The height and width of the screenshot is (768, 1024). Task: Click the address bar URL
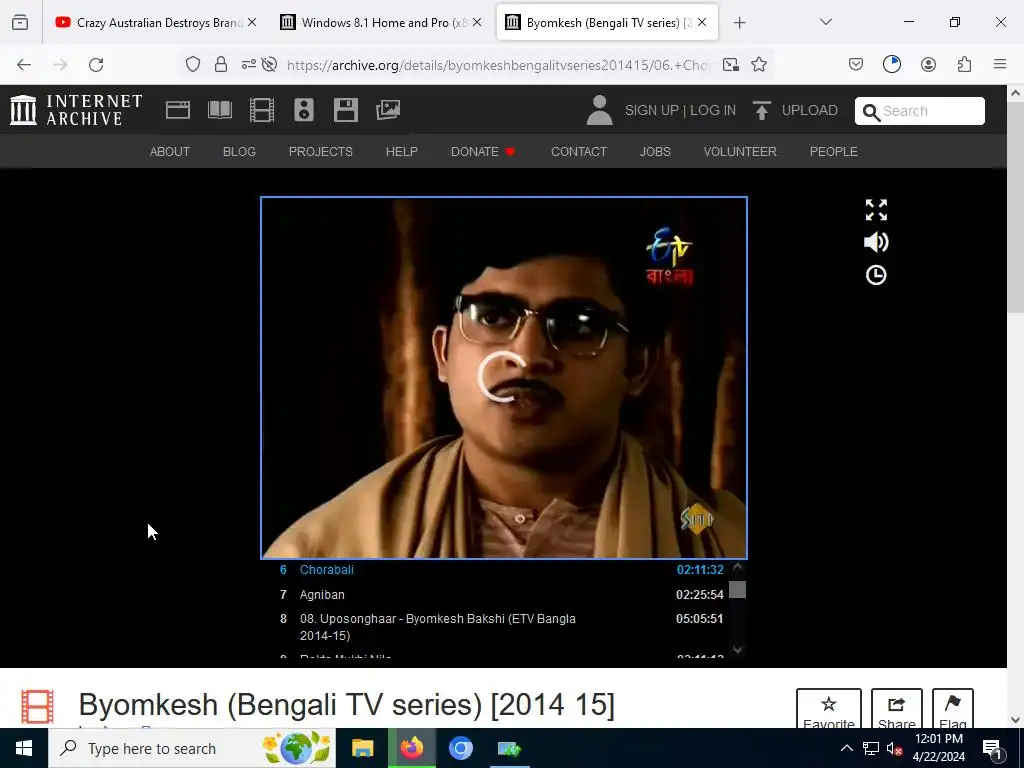pos(500,65)
